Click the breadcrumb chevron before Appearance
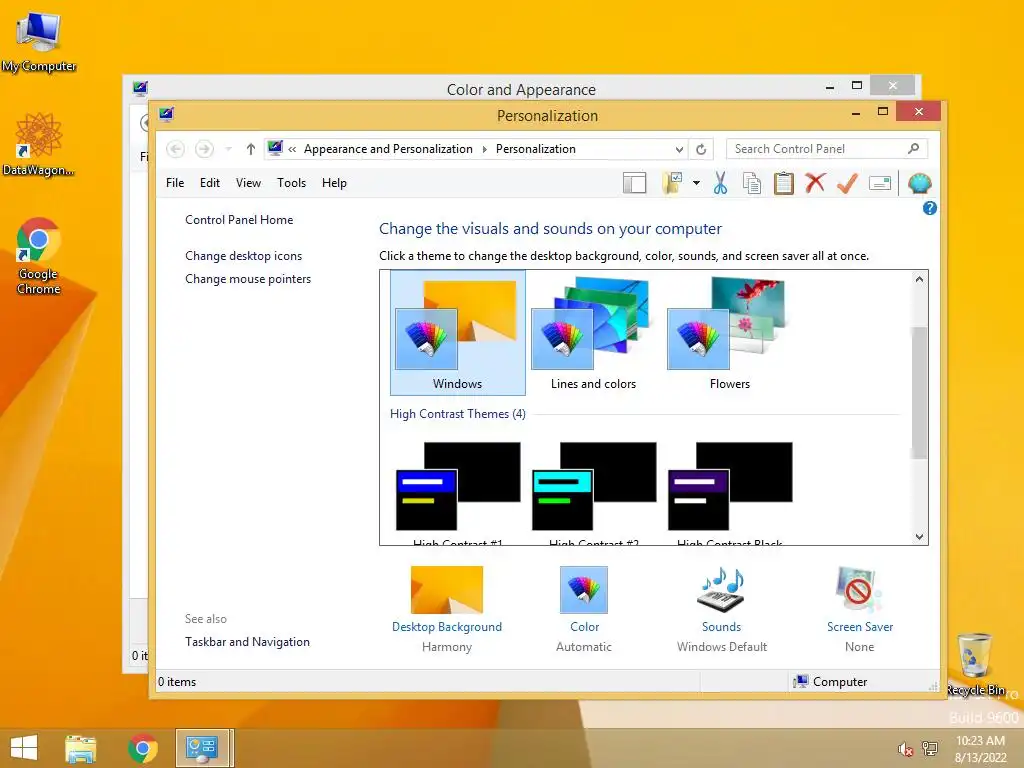The width and height of the screenshot is (1024, 768). point(292,150)
